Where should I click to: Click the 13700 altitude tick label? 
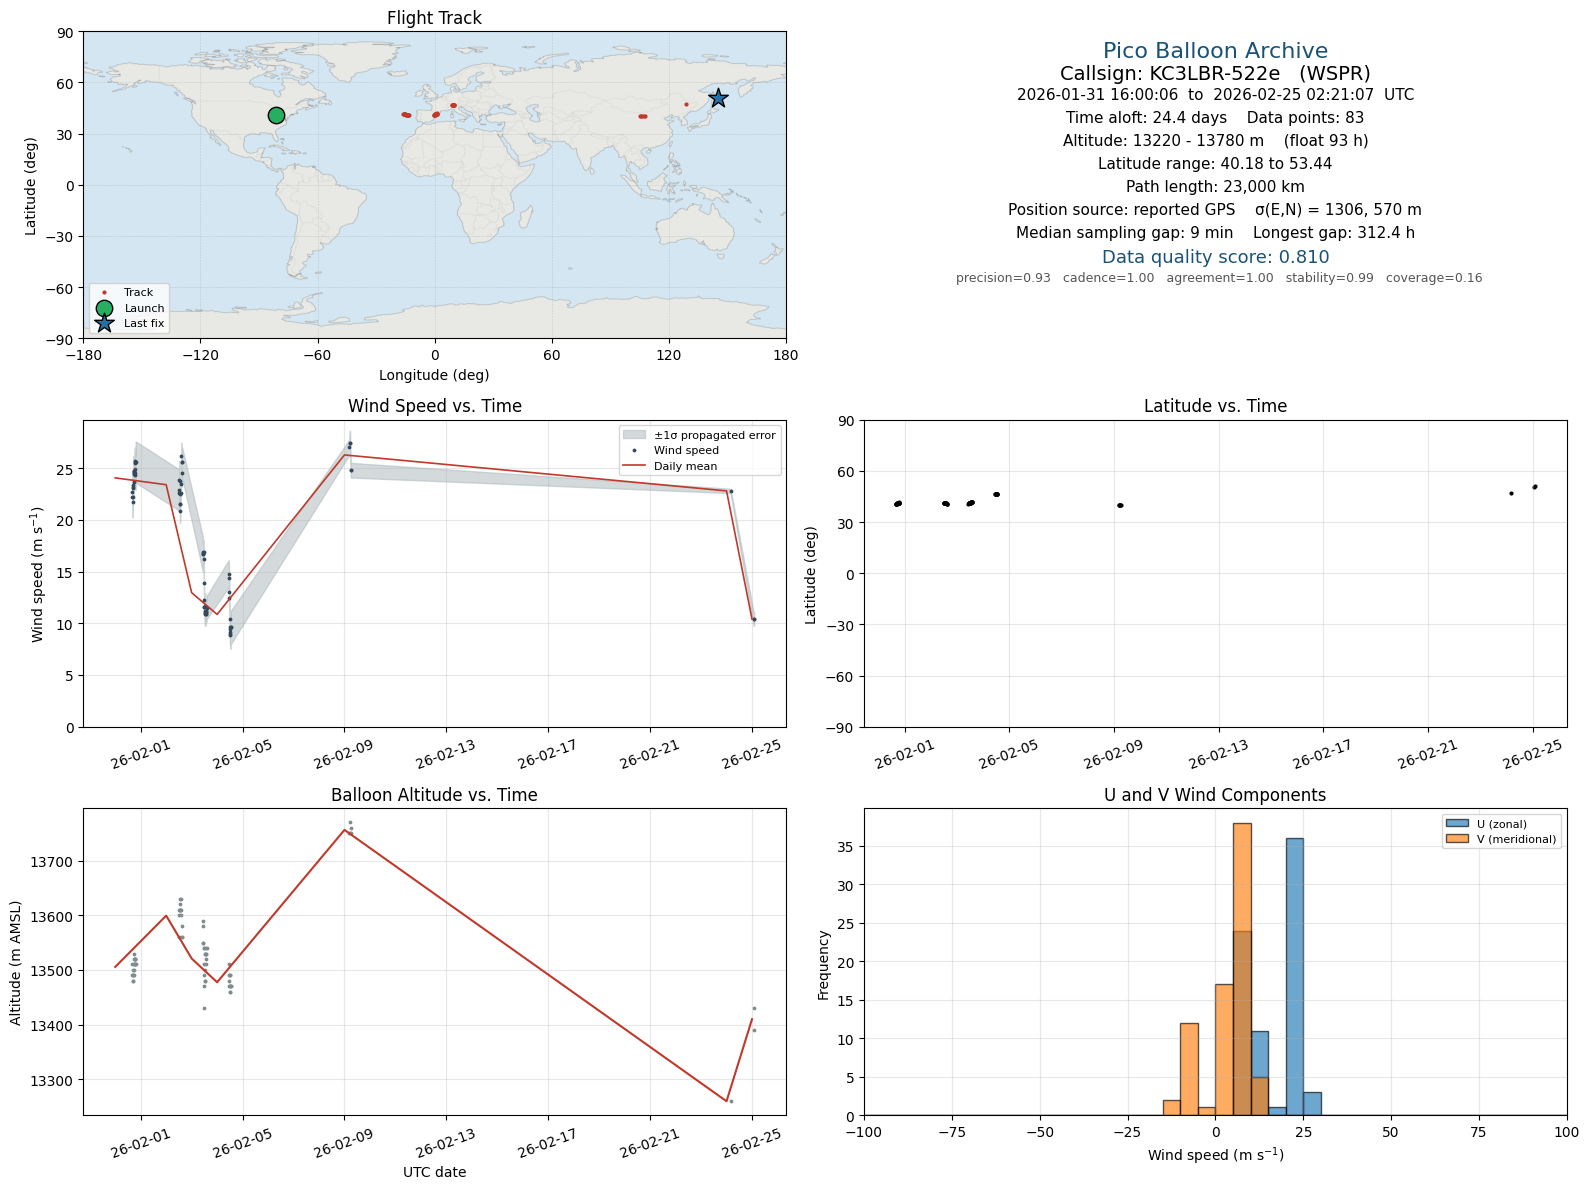tap(52, 862)
